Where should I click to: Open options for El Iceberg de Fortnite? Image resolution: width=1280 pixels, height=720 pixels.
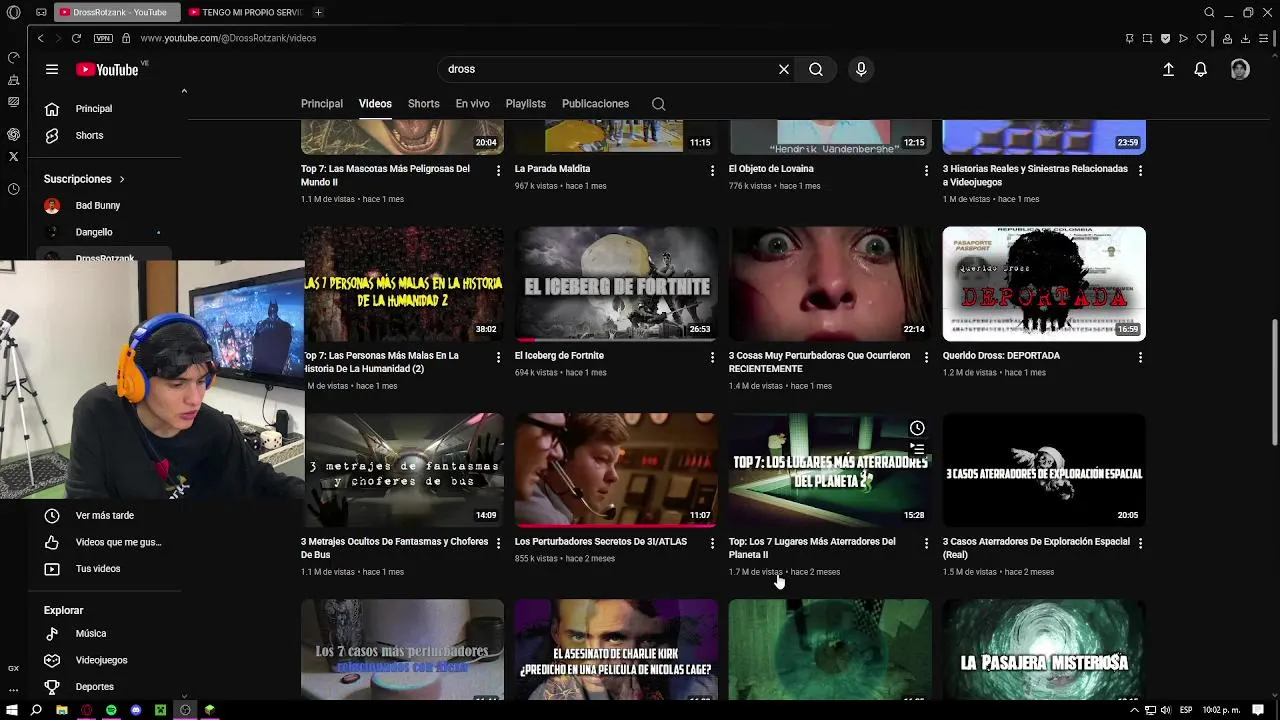[x=712, y=357]
